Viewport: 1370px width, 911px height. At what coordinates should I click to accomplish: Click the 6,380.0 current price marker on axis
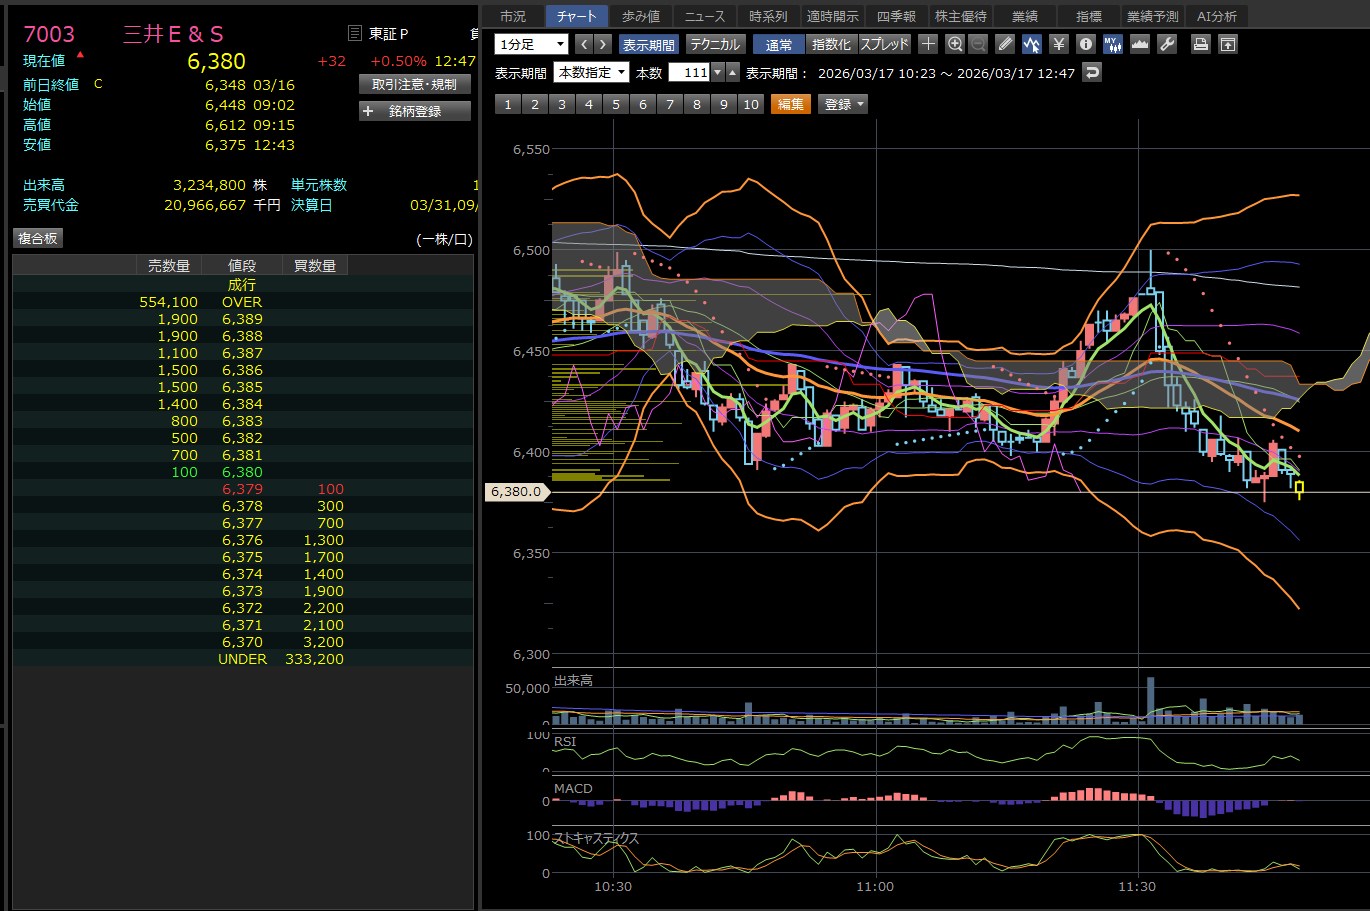click(x=516, y=491)
